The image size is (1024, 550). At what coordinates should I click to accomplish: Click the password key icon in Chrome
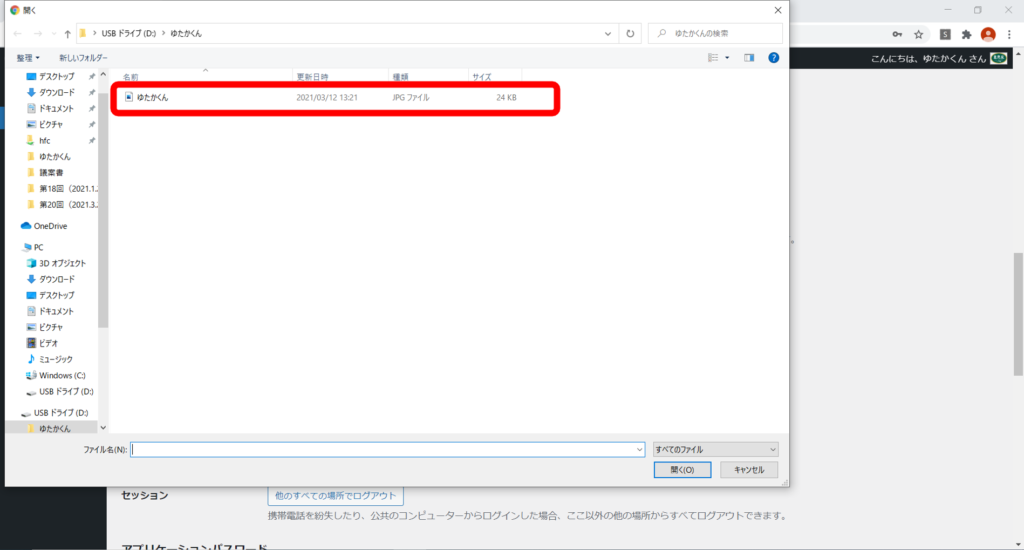[x=895, y=34]
